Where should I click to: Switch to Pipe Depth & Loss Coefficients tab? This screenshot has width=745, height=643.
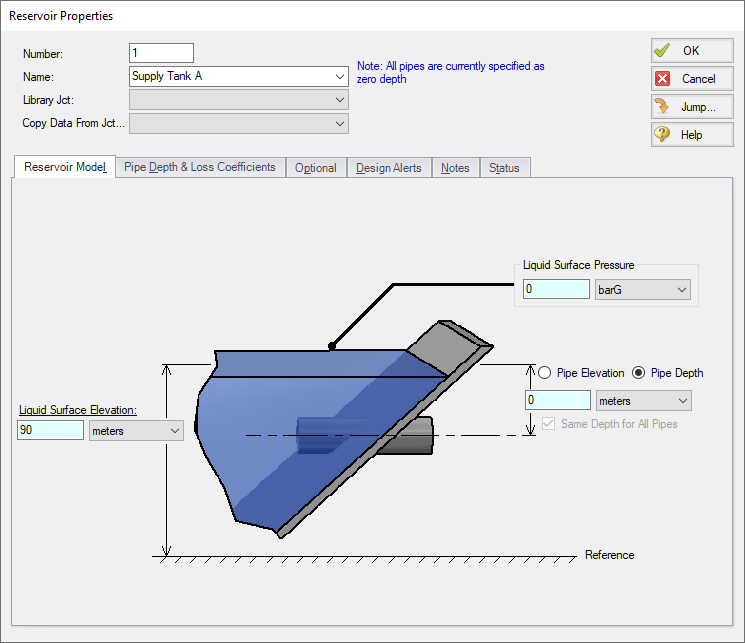200,168
